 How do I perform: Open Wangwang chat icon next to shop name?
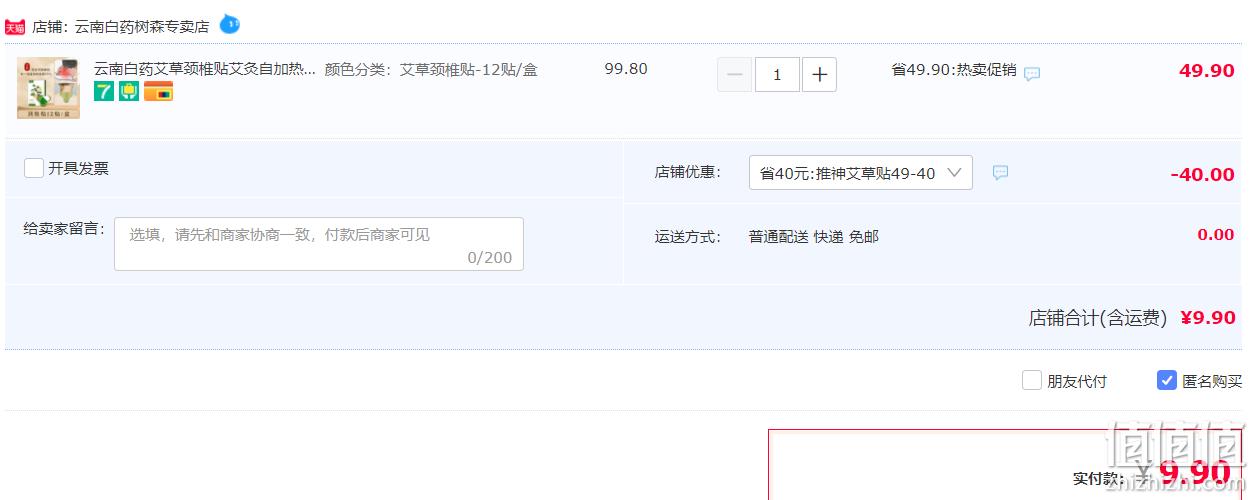(230, 23)
